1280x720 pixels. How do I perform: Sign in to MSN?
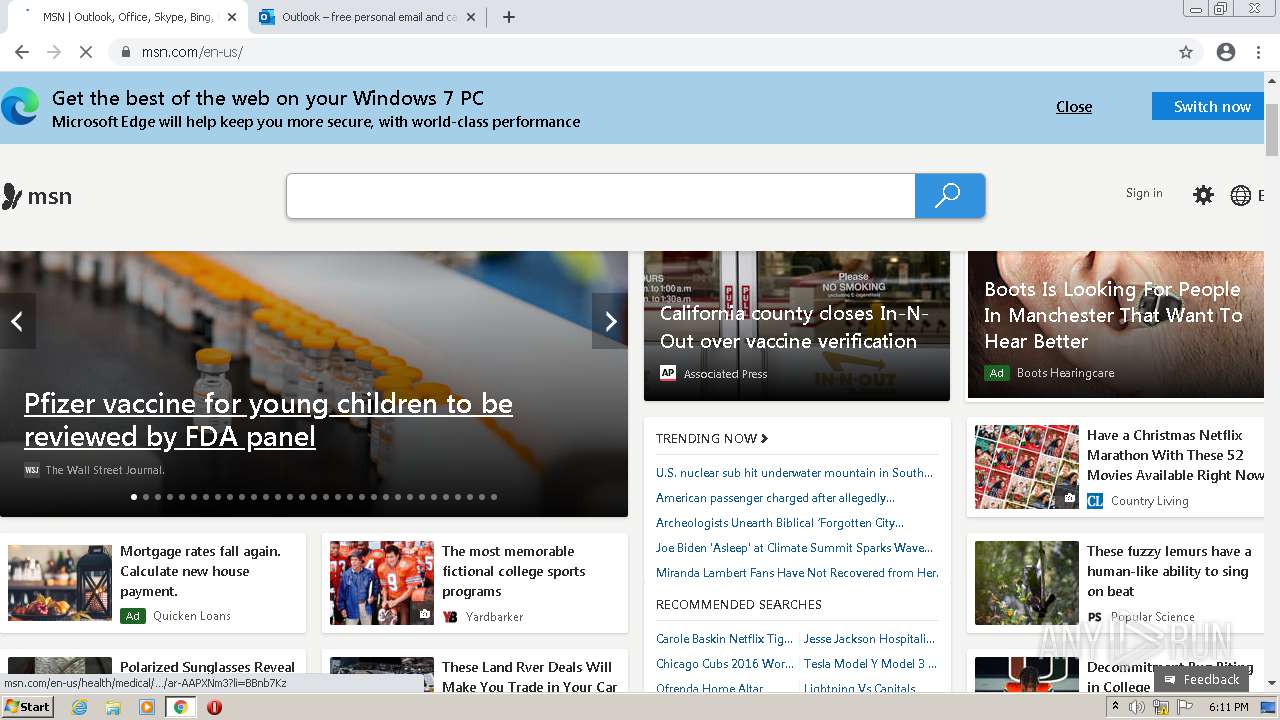(x=1144, y=193)
